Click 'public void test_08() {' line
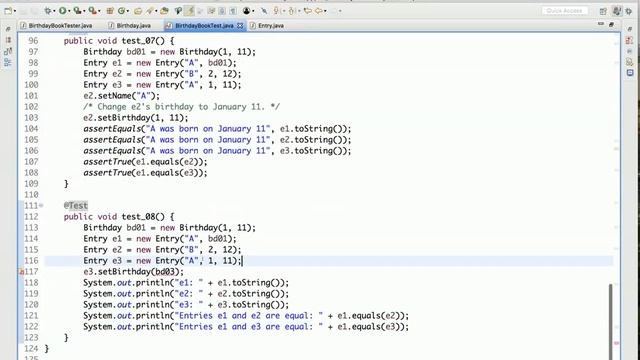640x360 pixels. (119, 217)
